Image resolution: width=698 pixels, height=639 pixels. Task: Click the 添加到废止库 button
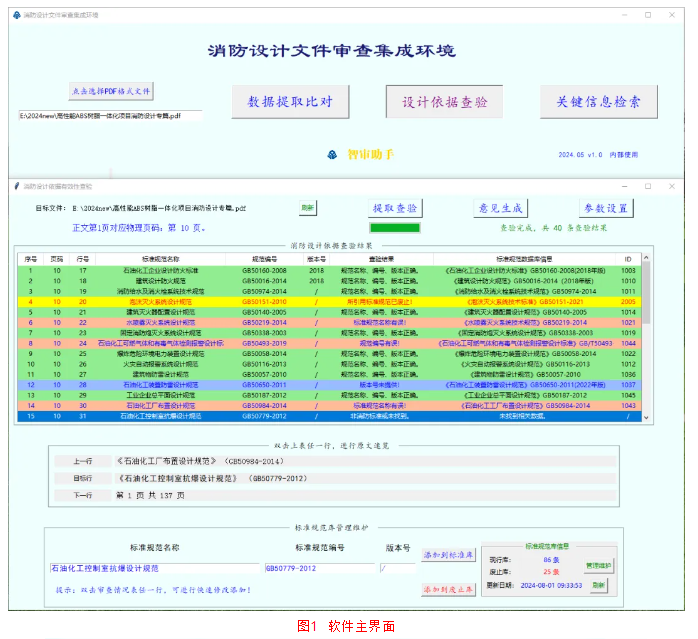449,590
